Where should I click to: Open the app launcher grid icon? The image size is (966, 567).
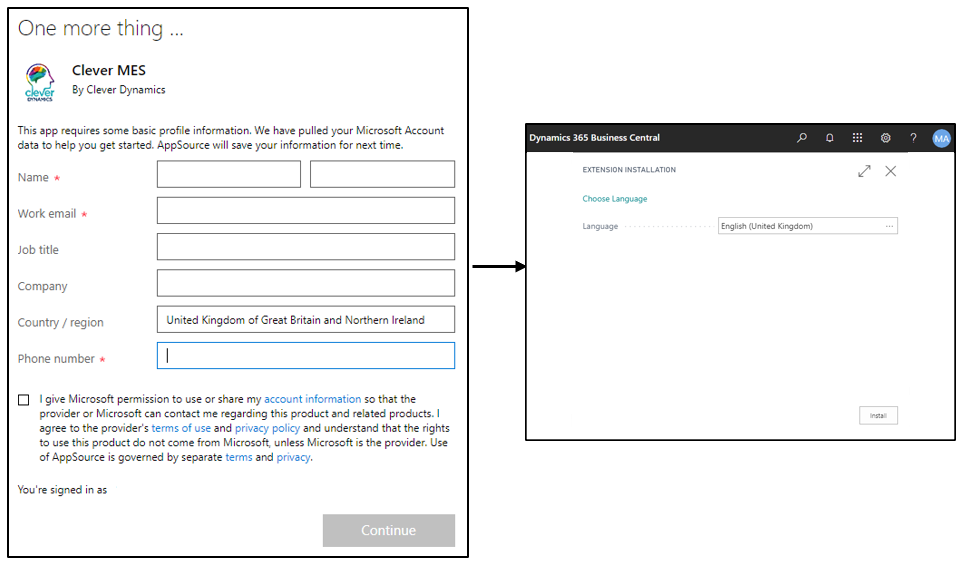(x=857, y=138)
